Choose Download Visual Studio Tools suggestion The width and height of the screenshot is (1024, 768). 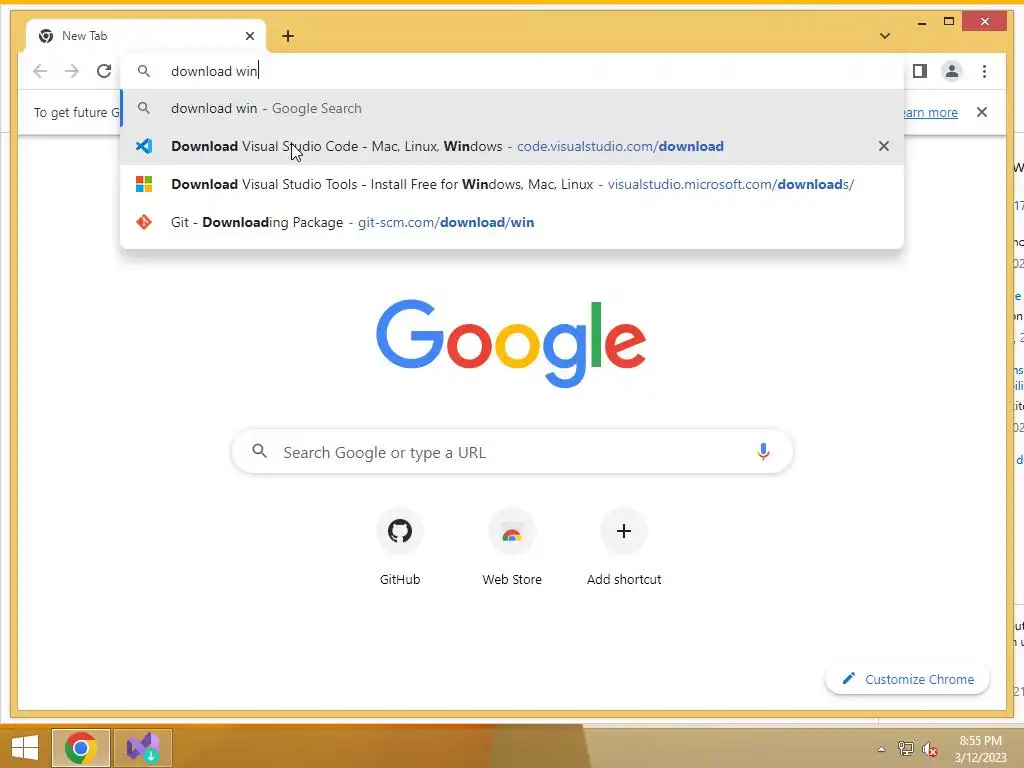(512, 184)
